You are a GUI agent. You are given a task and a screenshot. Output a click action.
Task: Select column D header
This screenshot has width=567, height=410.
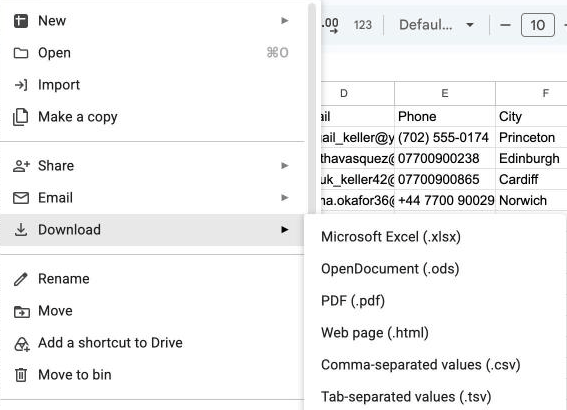click(358, 94)
